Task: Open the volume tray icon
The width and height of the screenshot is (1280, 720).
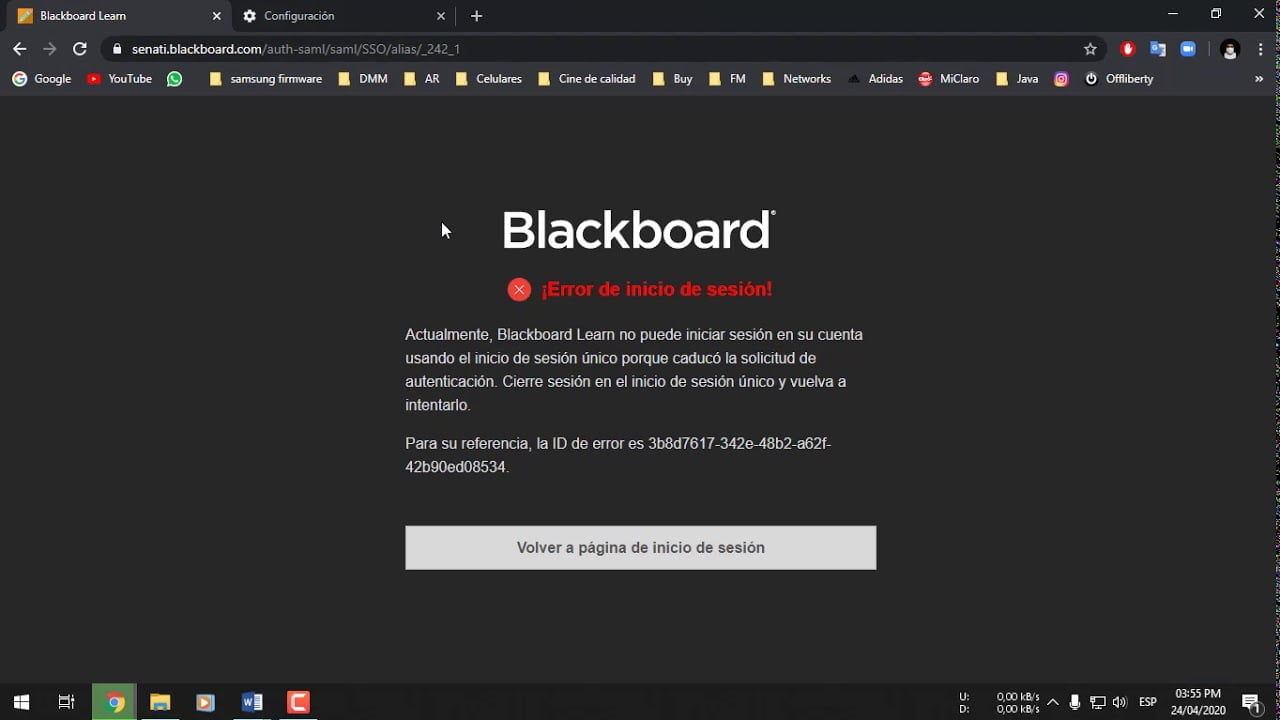Action: click(x=1119, y=702)
